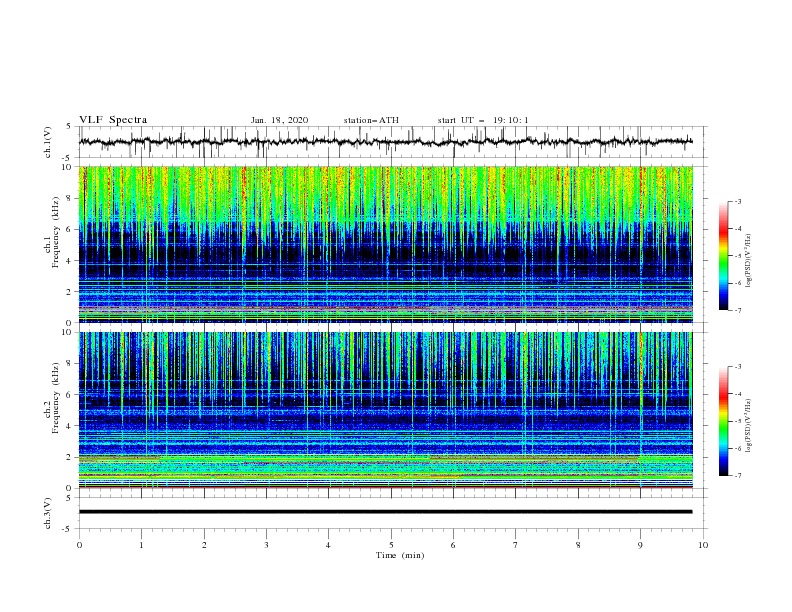Click the 'Time (min)' axis label

(400, 555)
